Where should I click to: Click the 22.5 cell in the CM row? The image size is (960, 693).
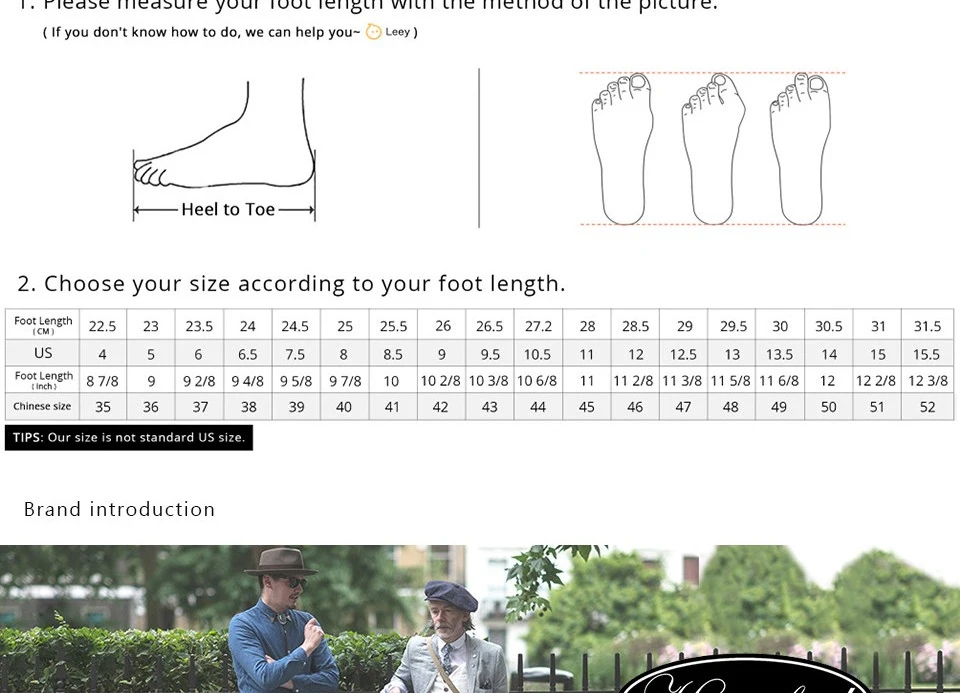coord(102,326)
